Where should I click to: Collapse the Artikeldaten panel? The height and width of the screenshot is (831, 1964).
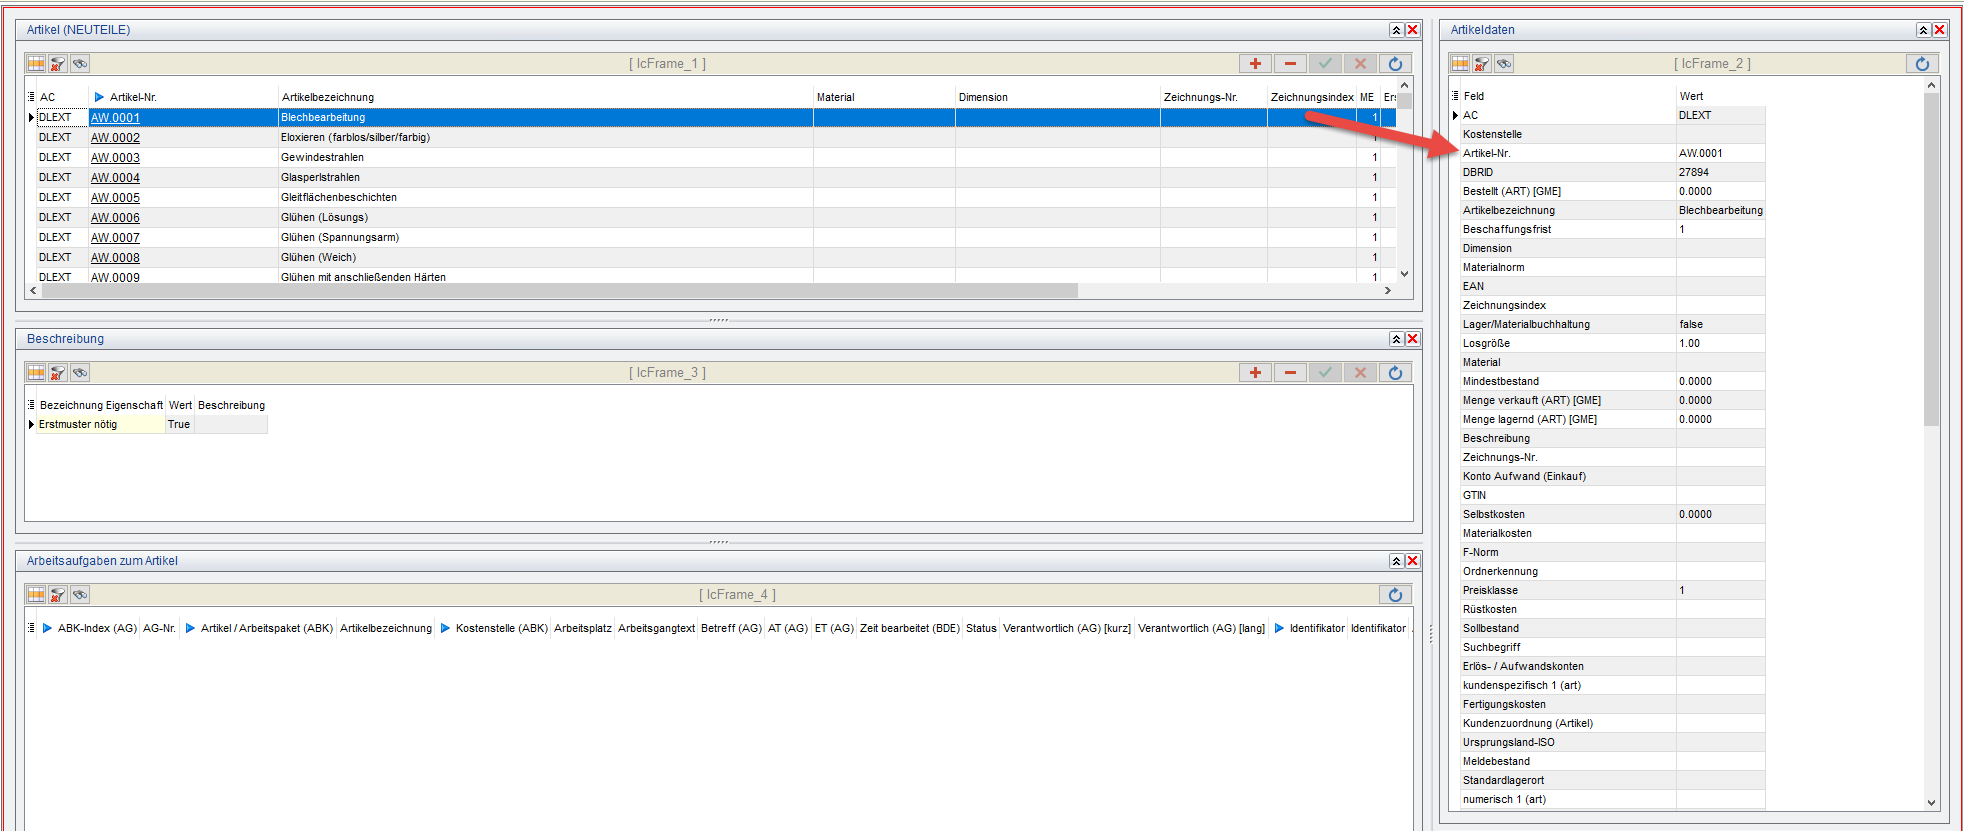click(x=1923, y=30)
